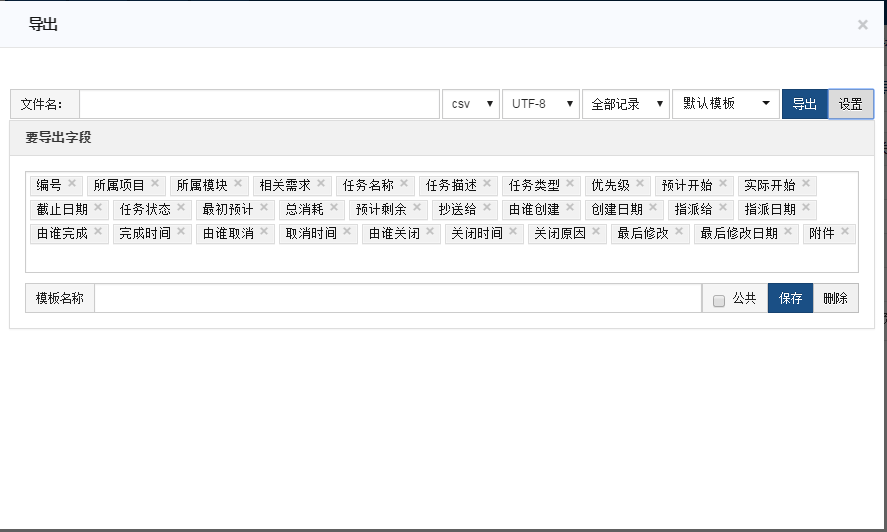The width and height of the screenshot is (887, 532).
Task: Open the csv file format dropdown
Action: 471,104
